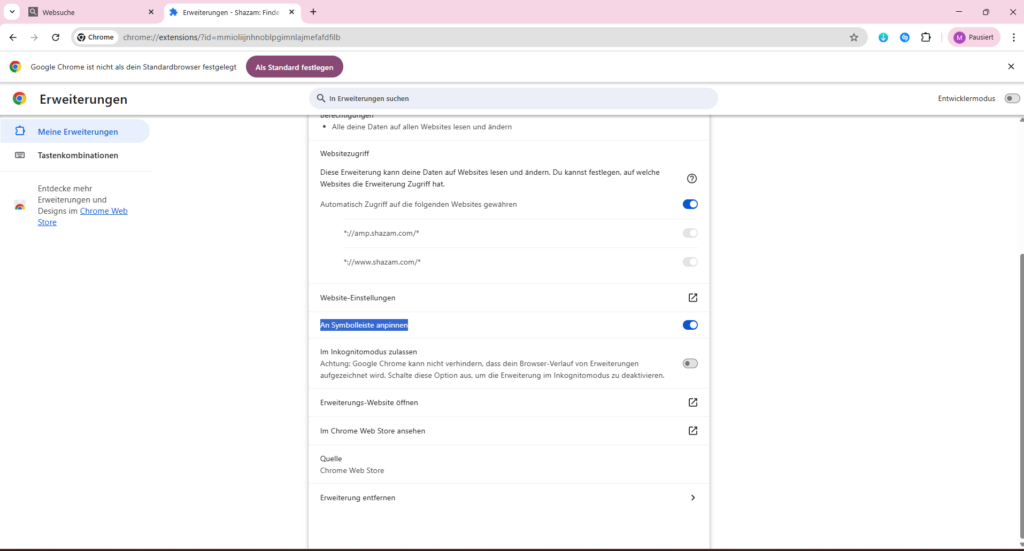Enable Im Inkognitomodus zulassen toggle
Viewport: 1024px width, 551px height.
pyautogui.click(x=690, y=363)
